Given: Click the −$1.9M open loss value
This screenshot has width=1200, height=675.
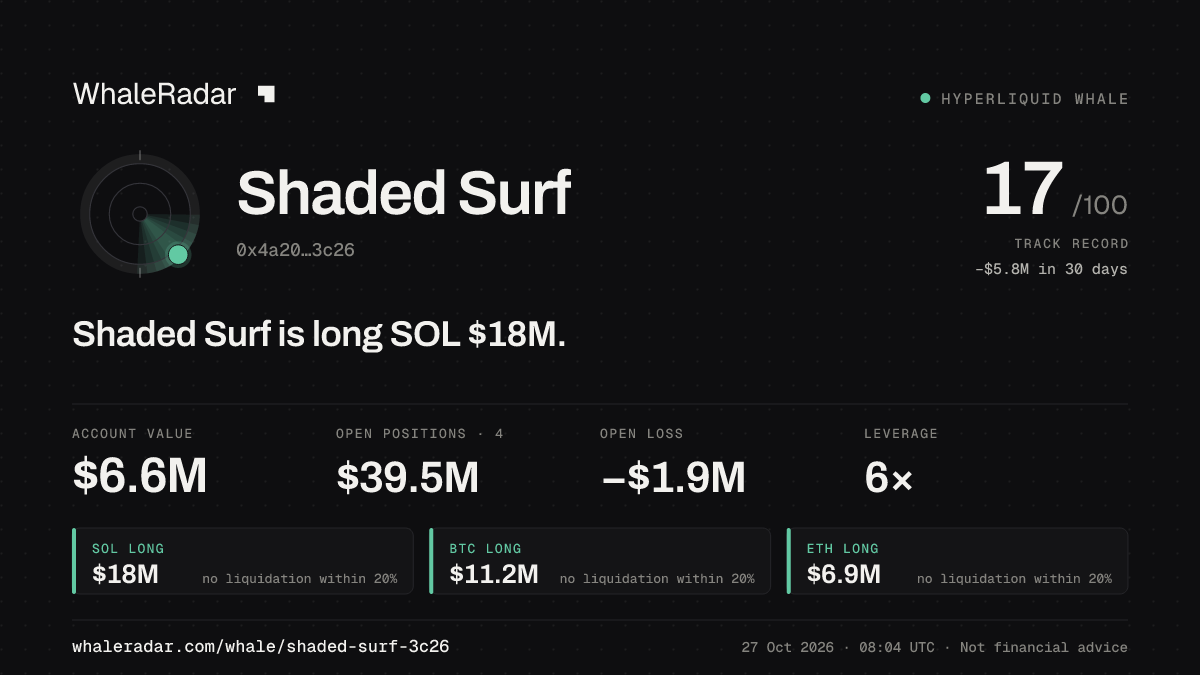Looking at the screenshot, I should pos(673,477).
